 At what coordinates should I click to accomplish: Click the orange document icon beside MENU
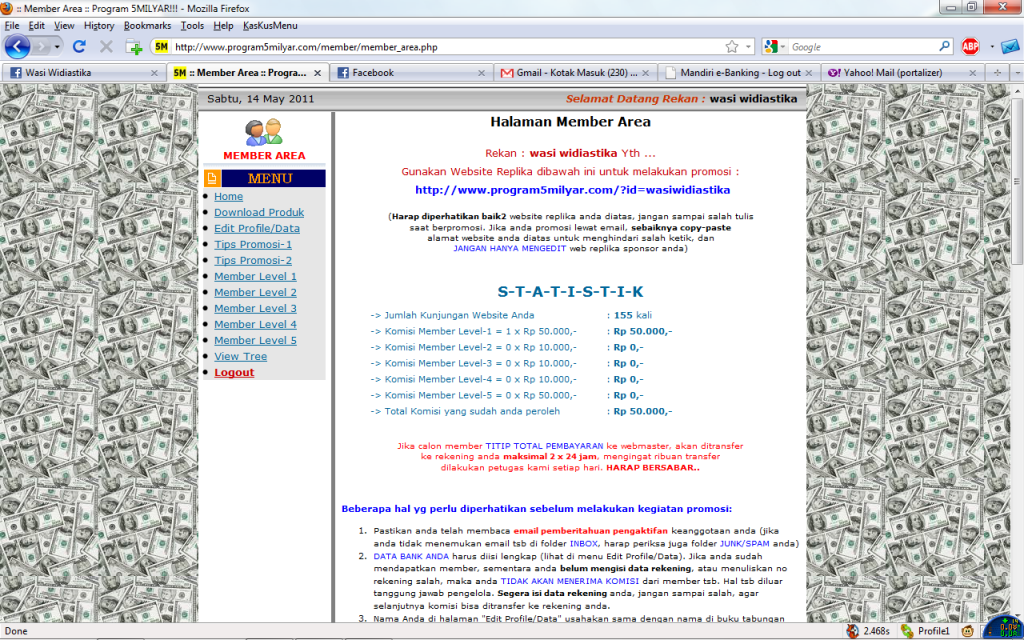[212, 178]
